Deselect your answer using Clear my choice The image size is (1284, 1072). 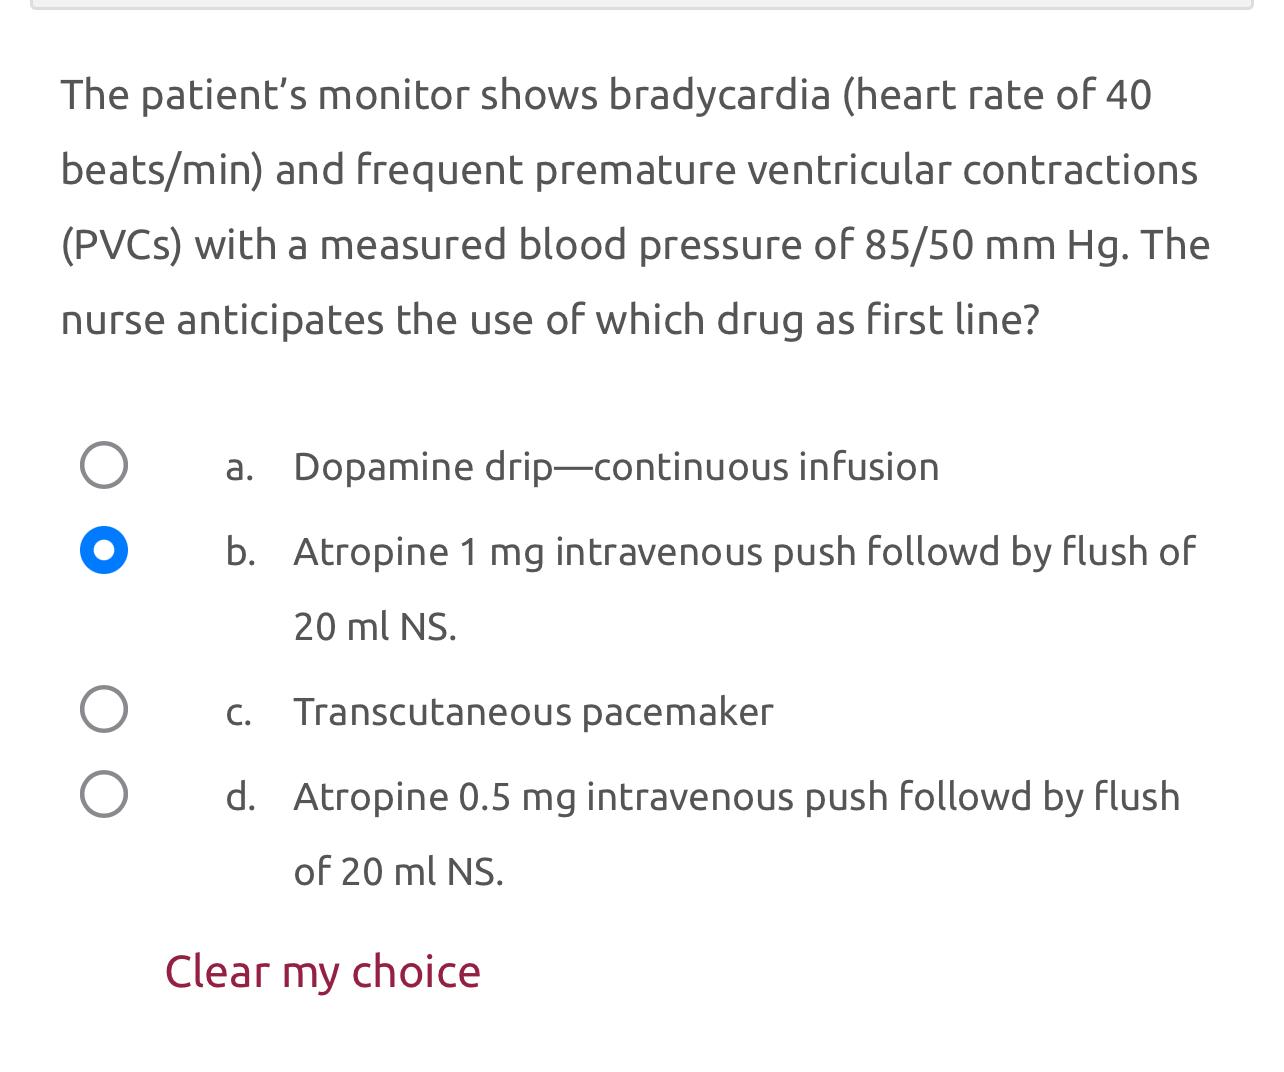(x=322, y=971)
